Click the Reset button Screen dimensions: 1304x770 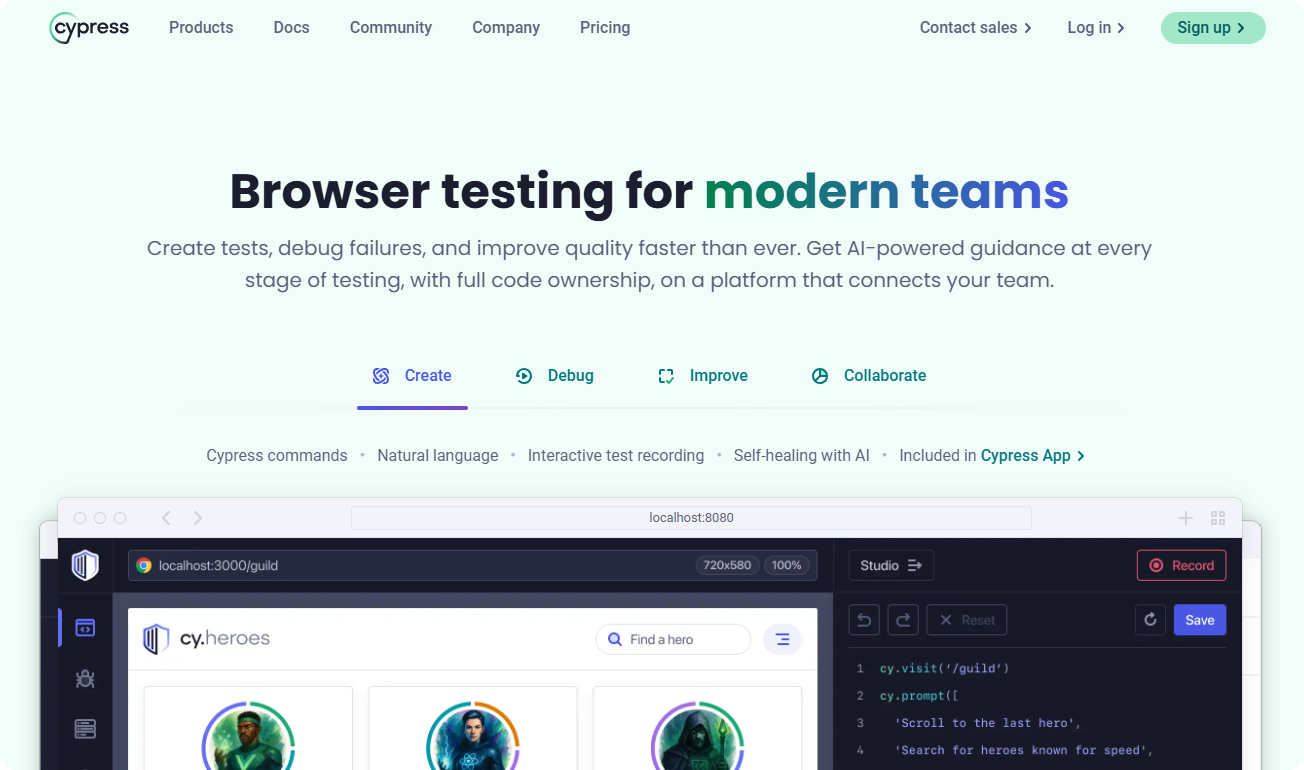pos(967,620)
